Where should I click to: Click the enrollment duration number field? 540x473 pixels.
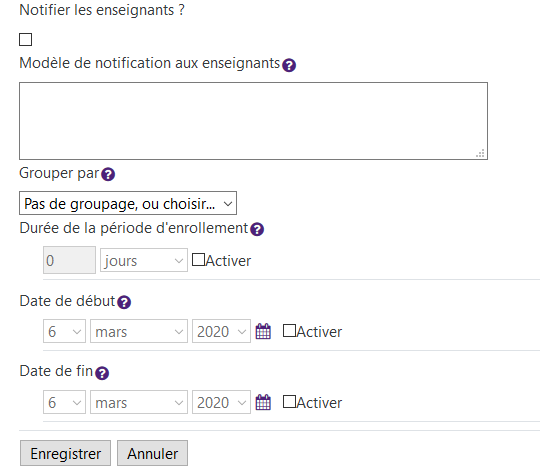click(x=69, y=260)
